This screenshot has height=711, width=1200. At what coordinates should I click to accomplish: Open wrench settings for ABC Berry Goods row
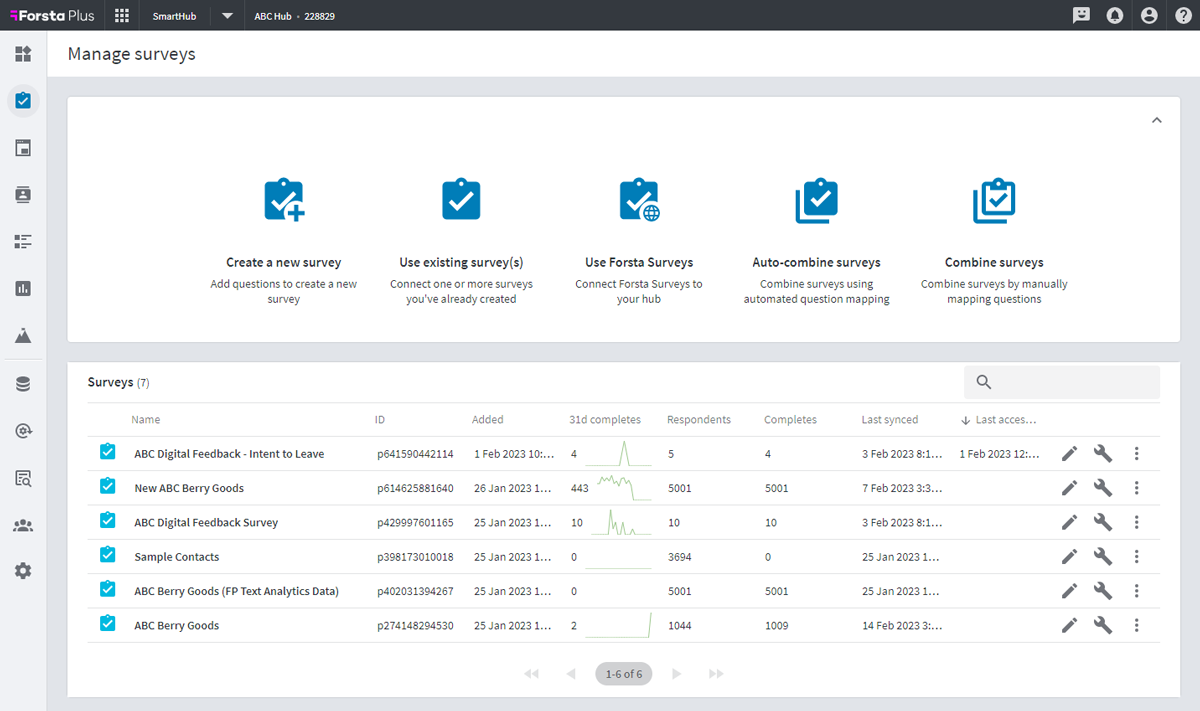(x=1103, y=625)
